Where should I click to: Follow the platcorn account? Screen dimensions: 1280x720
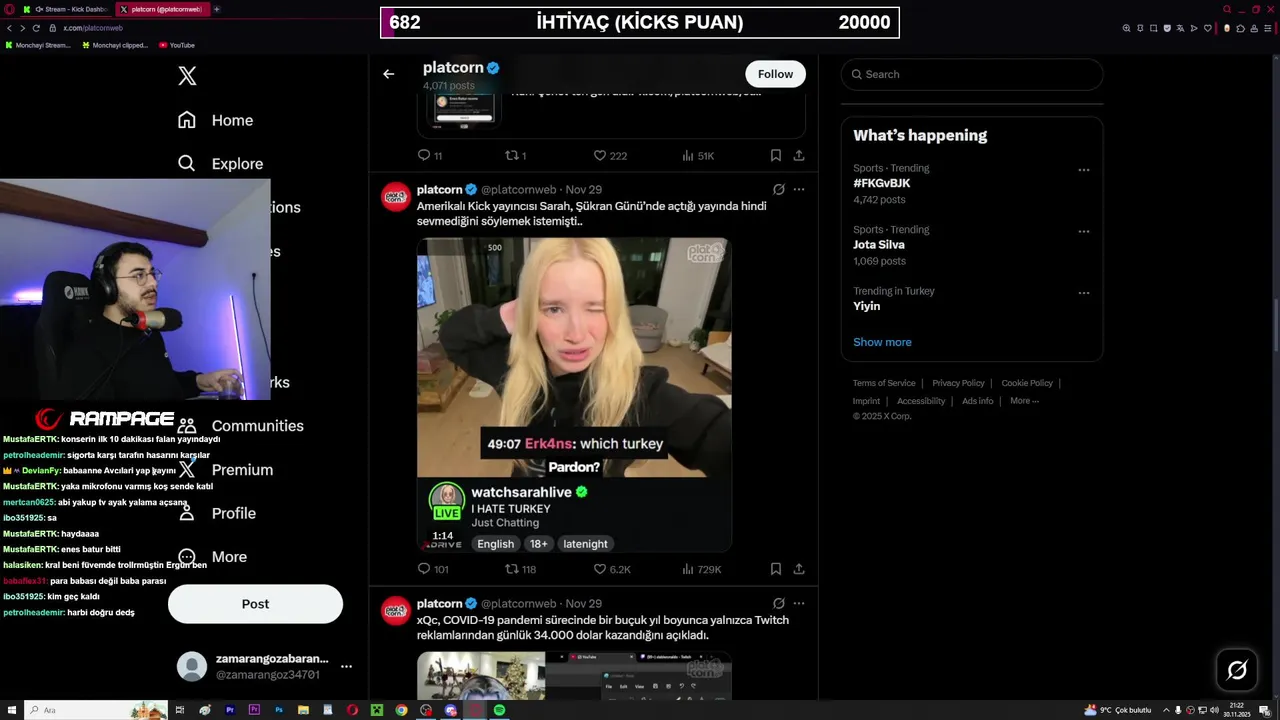(x=775, y=74)
